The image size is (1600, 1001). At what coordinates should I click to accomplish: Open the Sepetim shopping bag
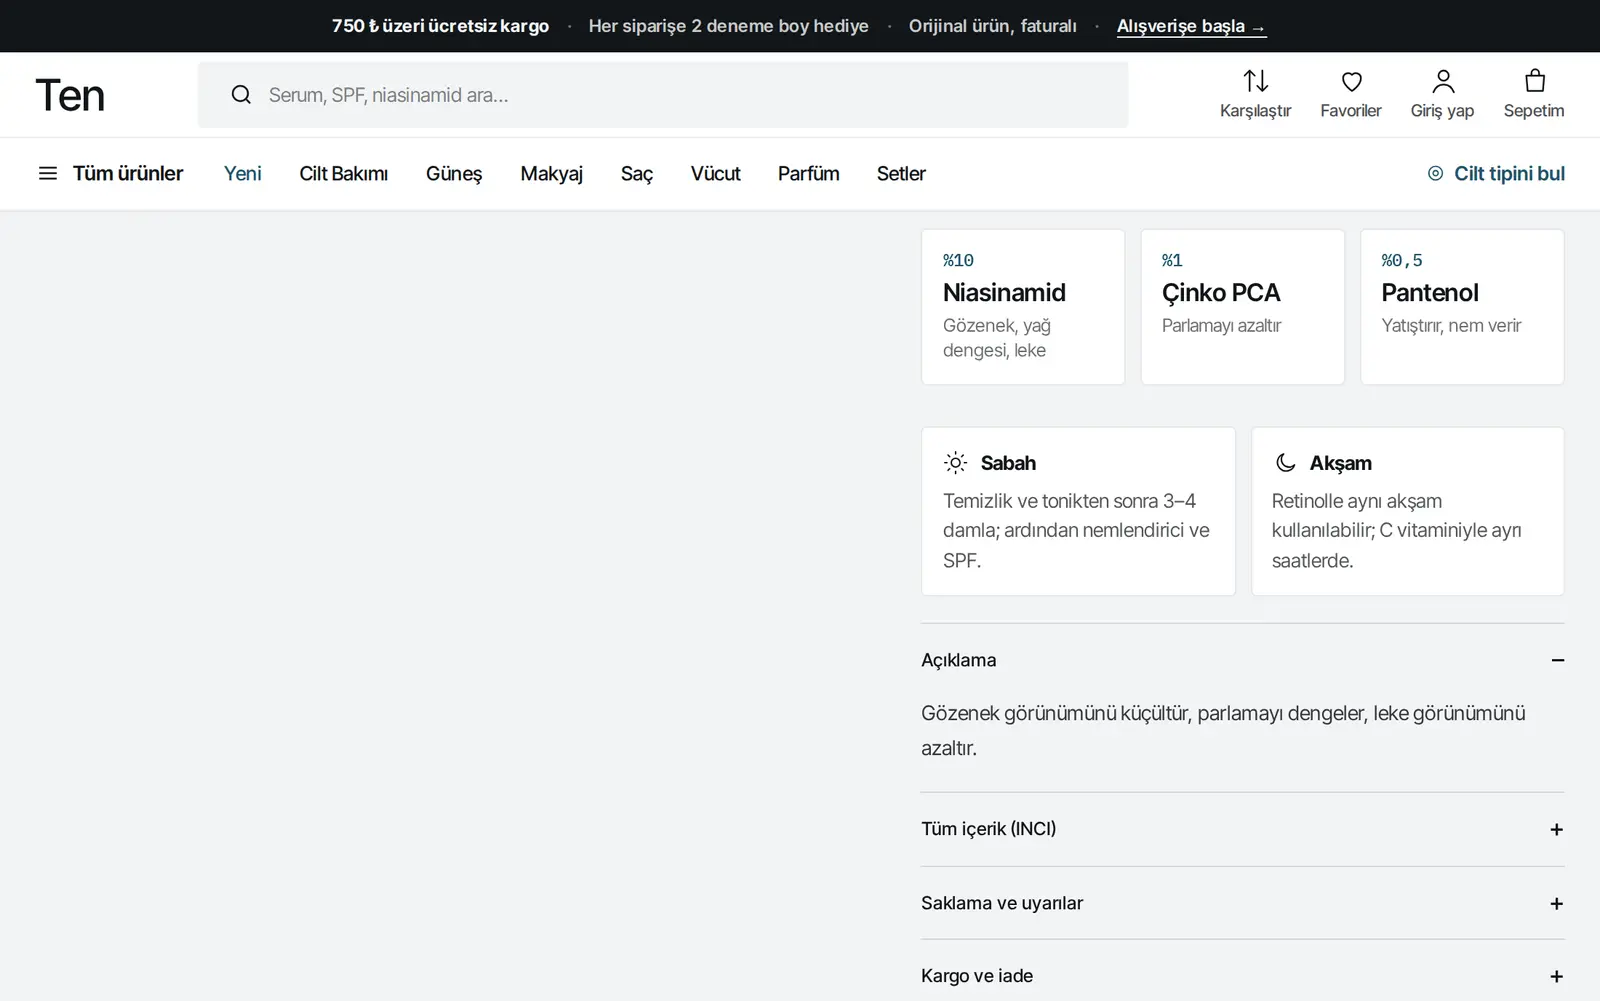pos(1535,81)
